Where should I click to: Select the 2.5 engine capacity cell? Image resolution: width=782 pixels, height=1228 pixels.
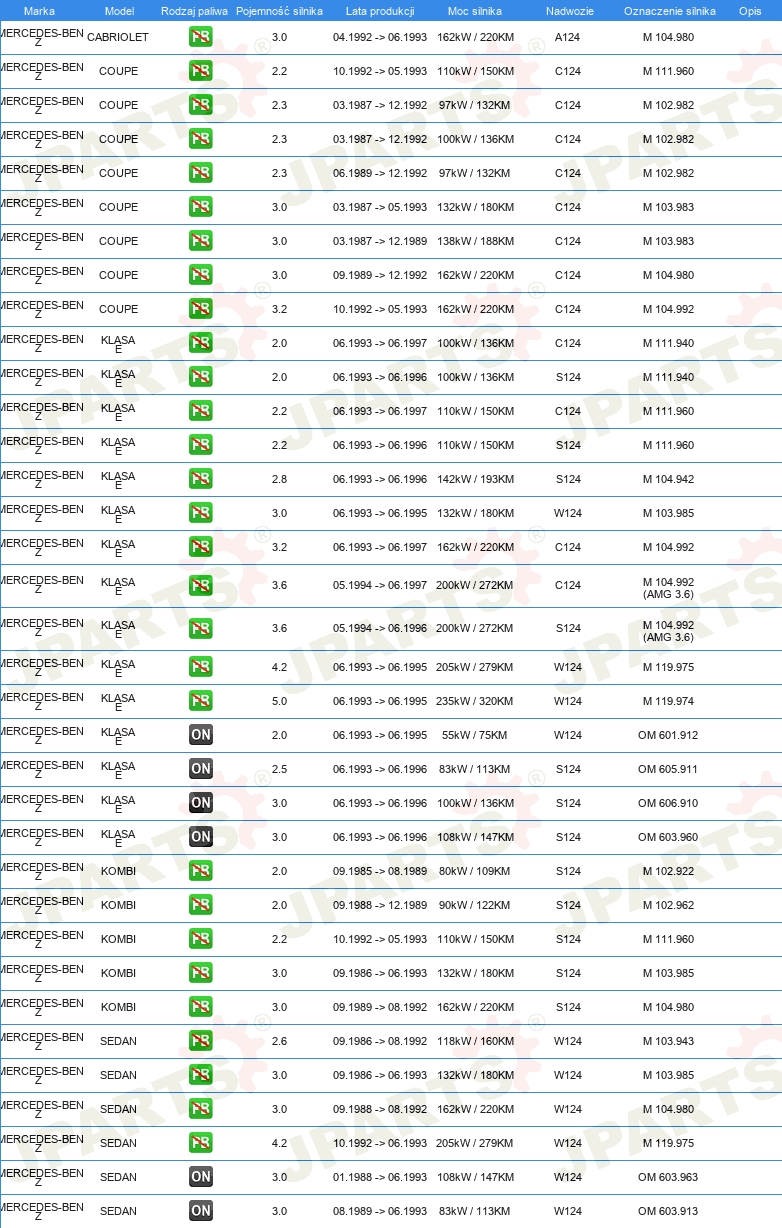[279, 769]
